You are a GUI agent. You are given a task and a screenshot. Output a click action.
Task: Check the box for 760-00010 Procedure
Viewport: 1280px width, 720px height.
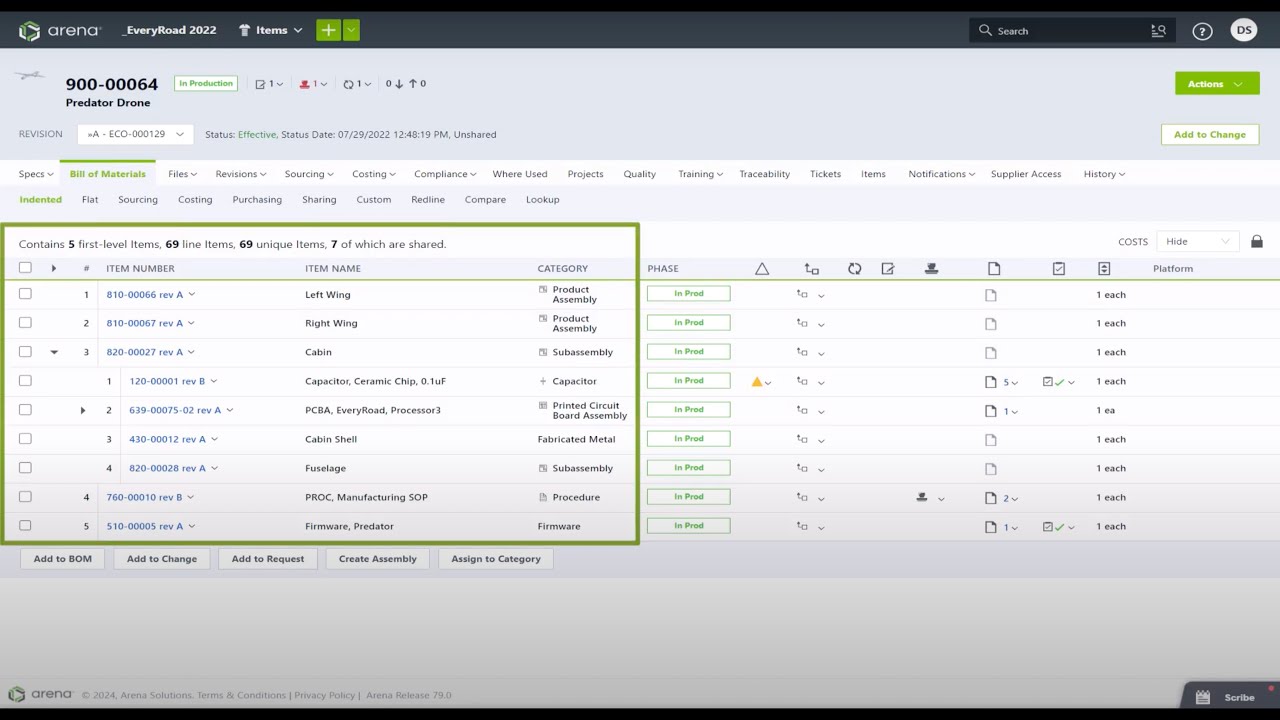25,496
